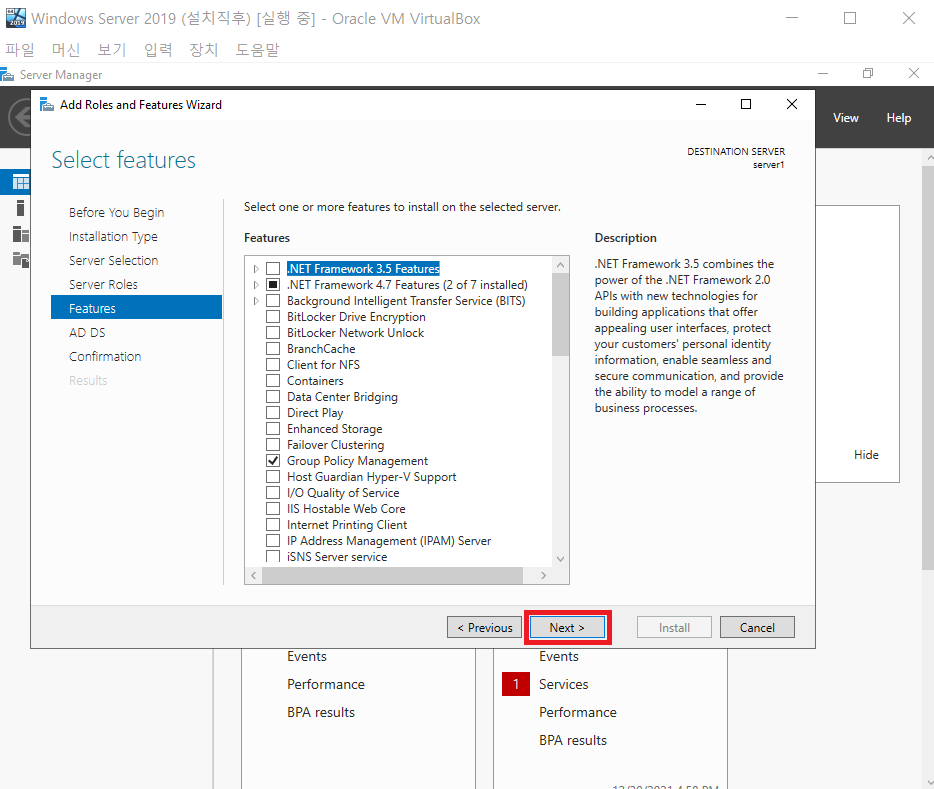934x789 pixels.
Task: Open the 장치 menu in VirtualBox
Action: [204, 49]
